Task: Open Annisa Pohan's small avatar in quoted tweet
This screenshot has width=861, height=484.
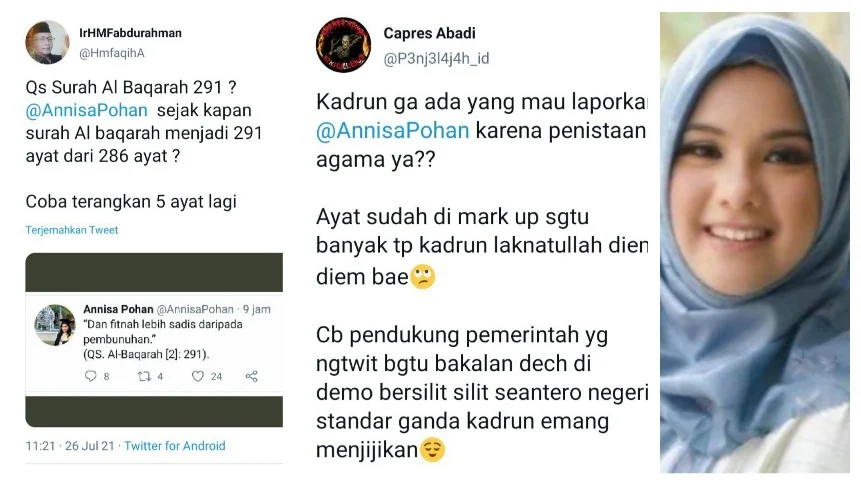Action: tap(55, 325)
